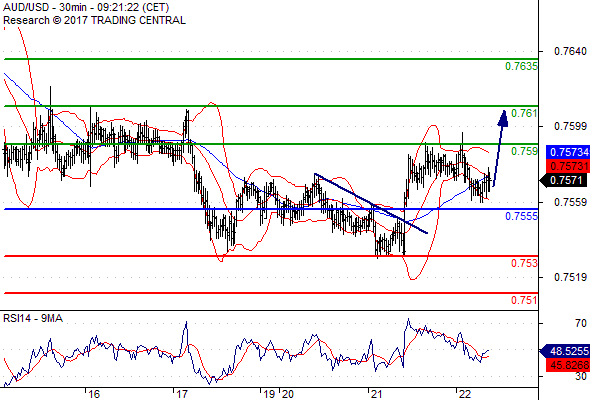
Task: Click the 0.7640 price axis label
Action: (x=570, y=51)
